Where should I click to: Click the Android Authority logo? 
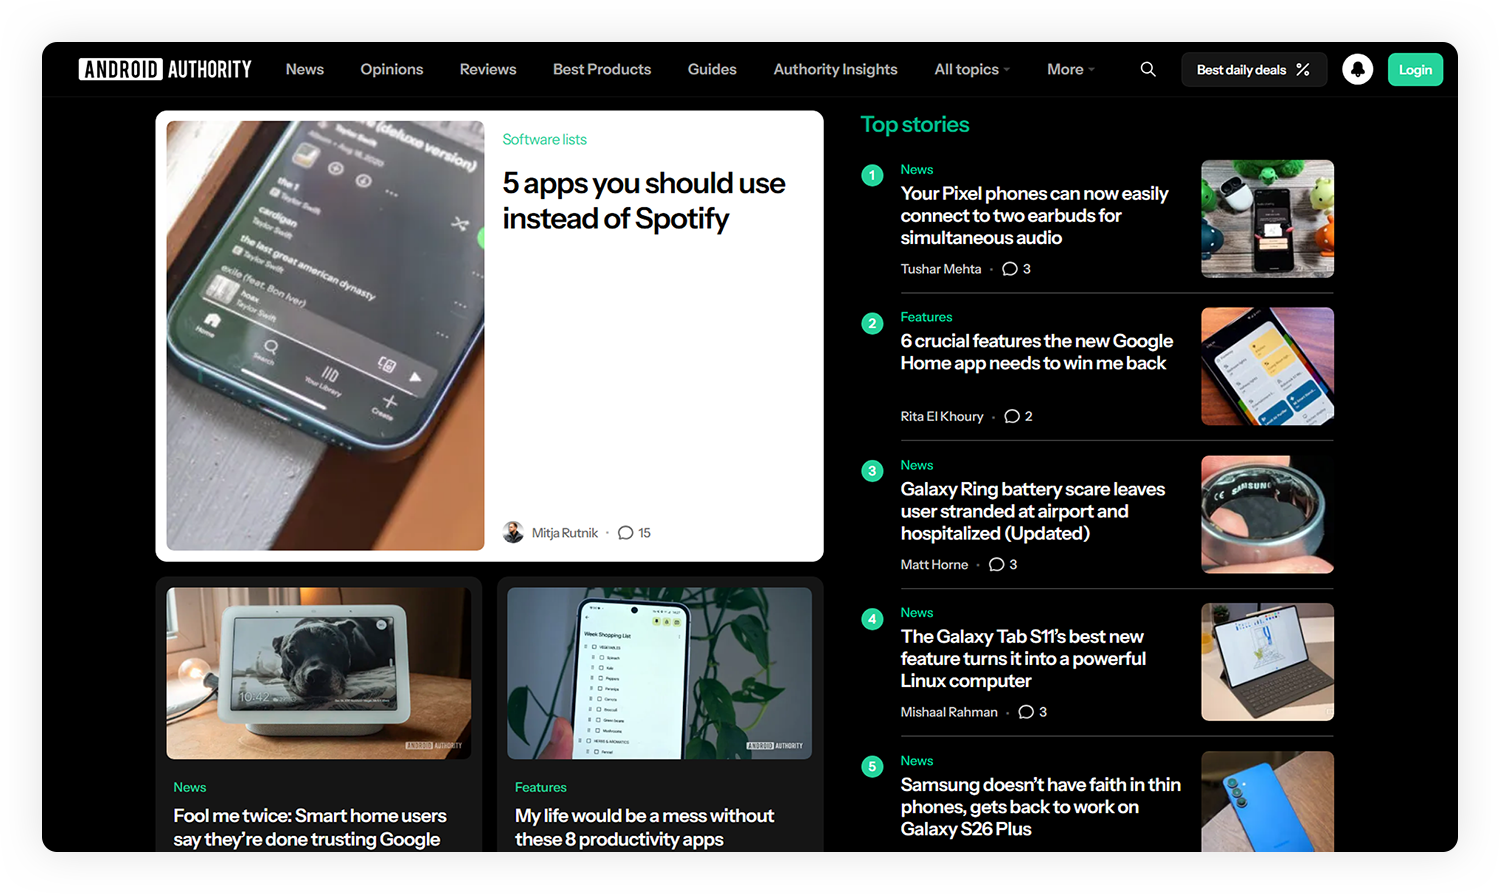(x=165, y=69)
